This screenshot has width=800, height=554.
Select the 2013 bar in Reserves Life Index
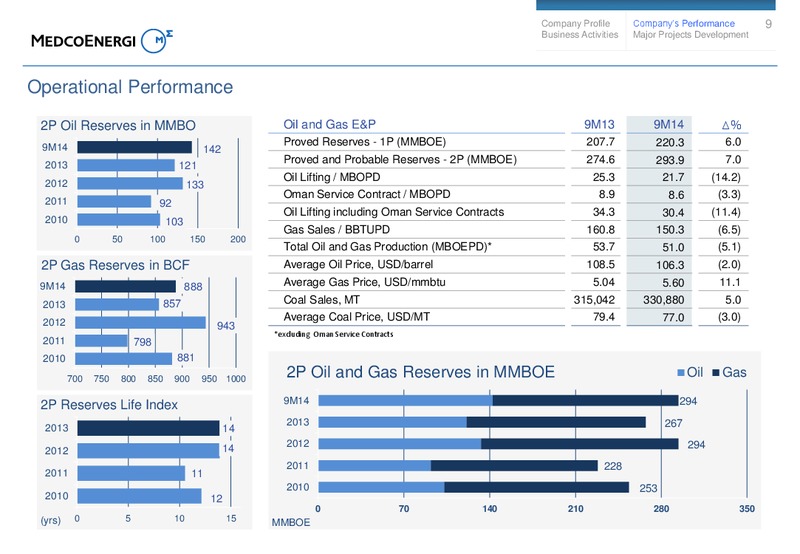click(x=148, y=429)
